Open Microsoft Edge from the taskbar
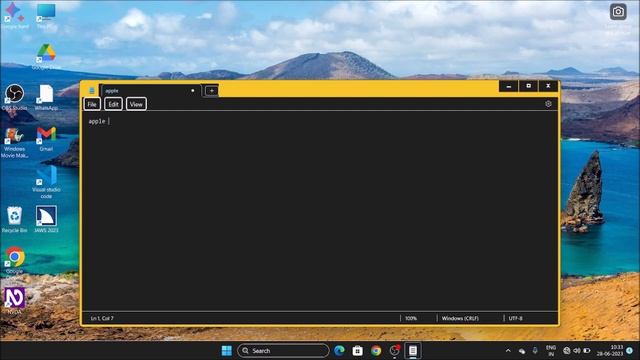 (x=339, y=351)
